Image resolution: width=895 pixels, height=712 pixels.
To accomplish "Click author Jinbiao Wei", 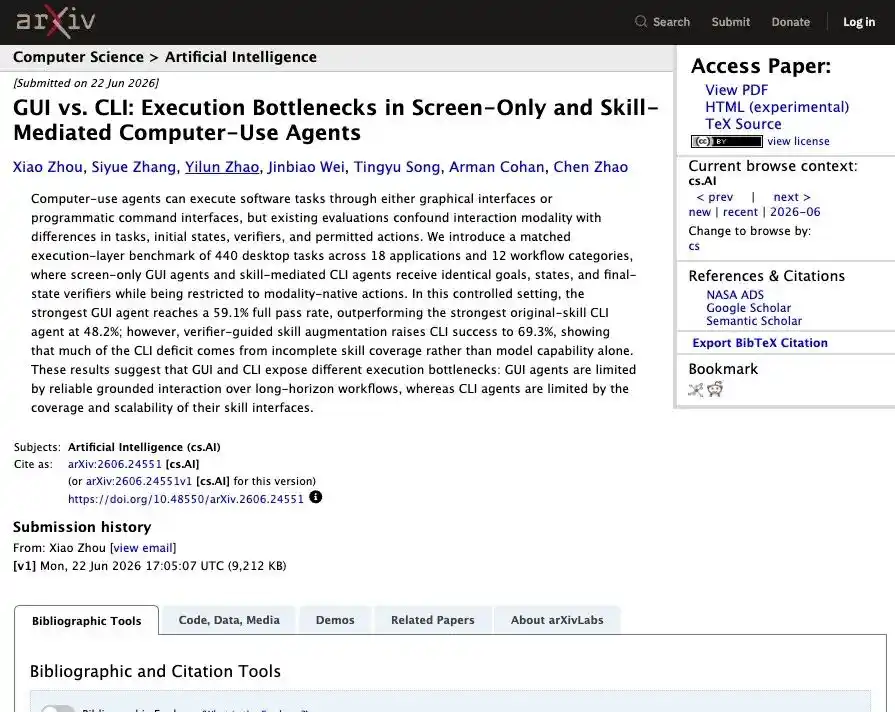I will (307, 167).
